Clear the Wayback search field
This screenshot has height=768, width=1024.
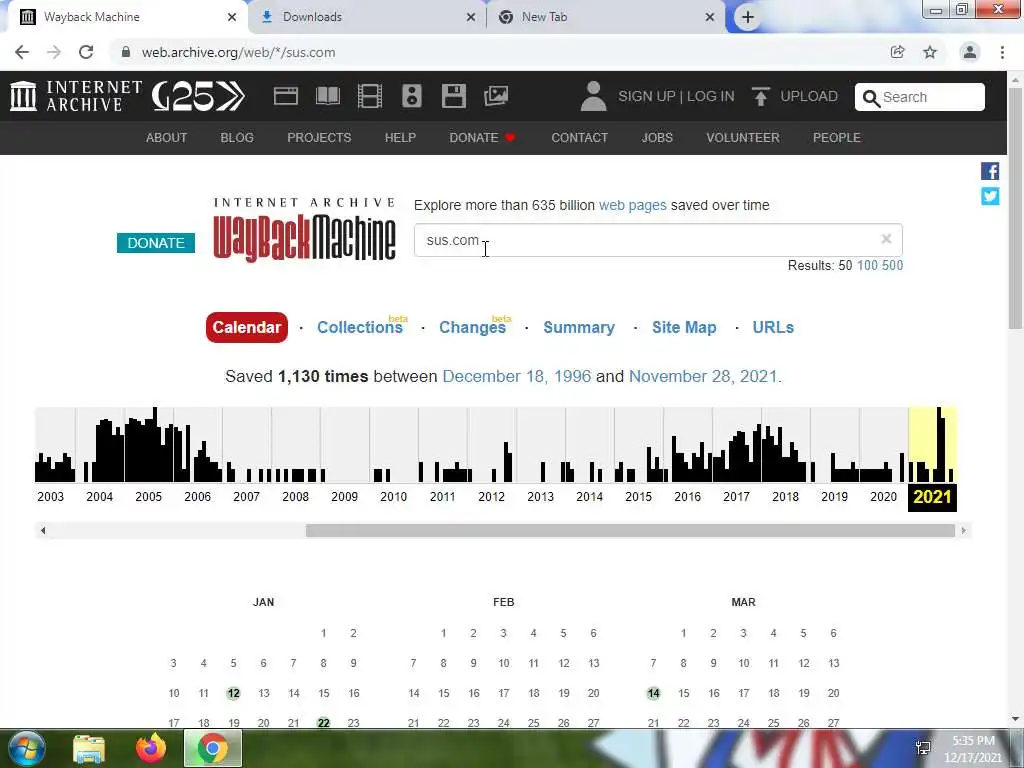coord(886,239)
